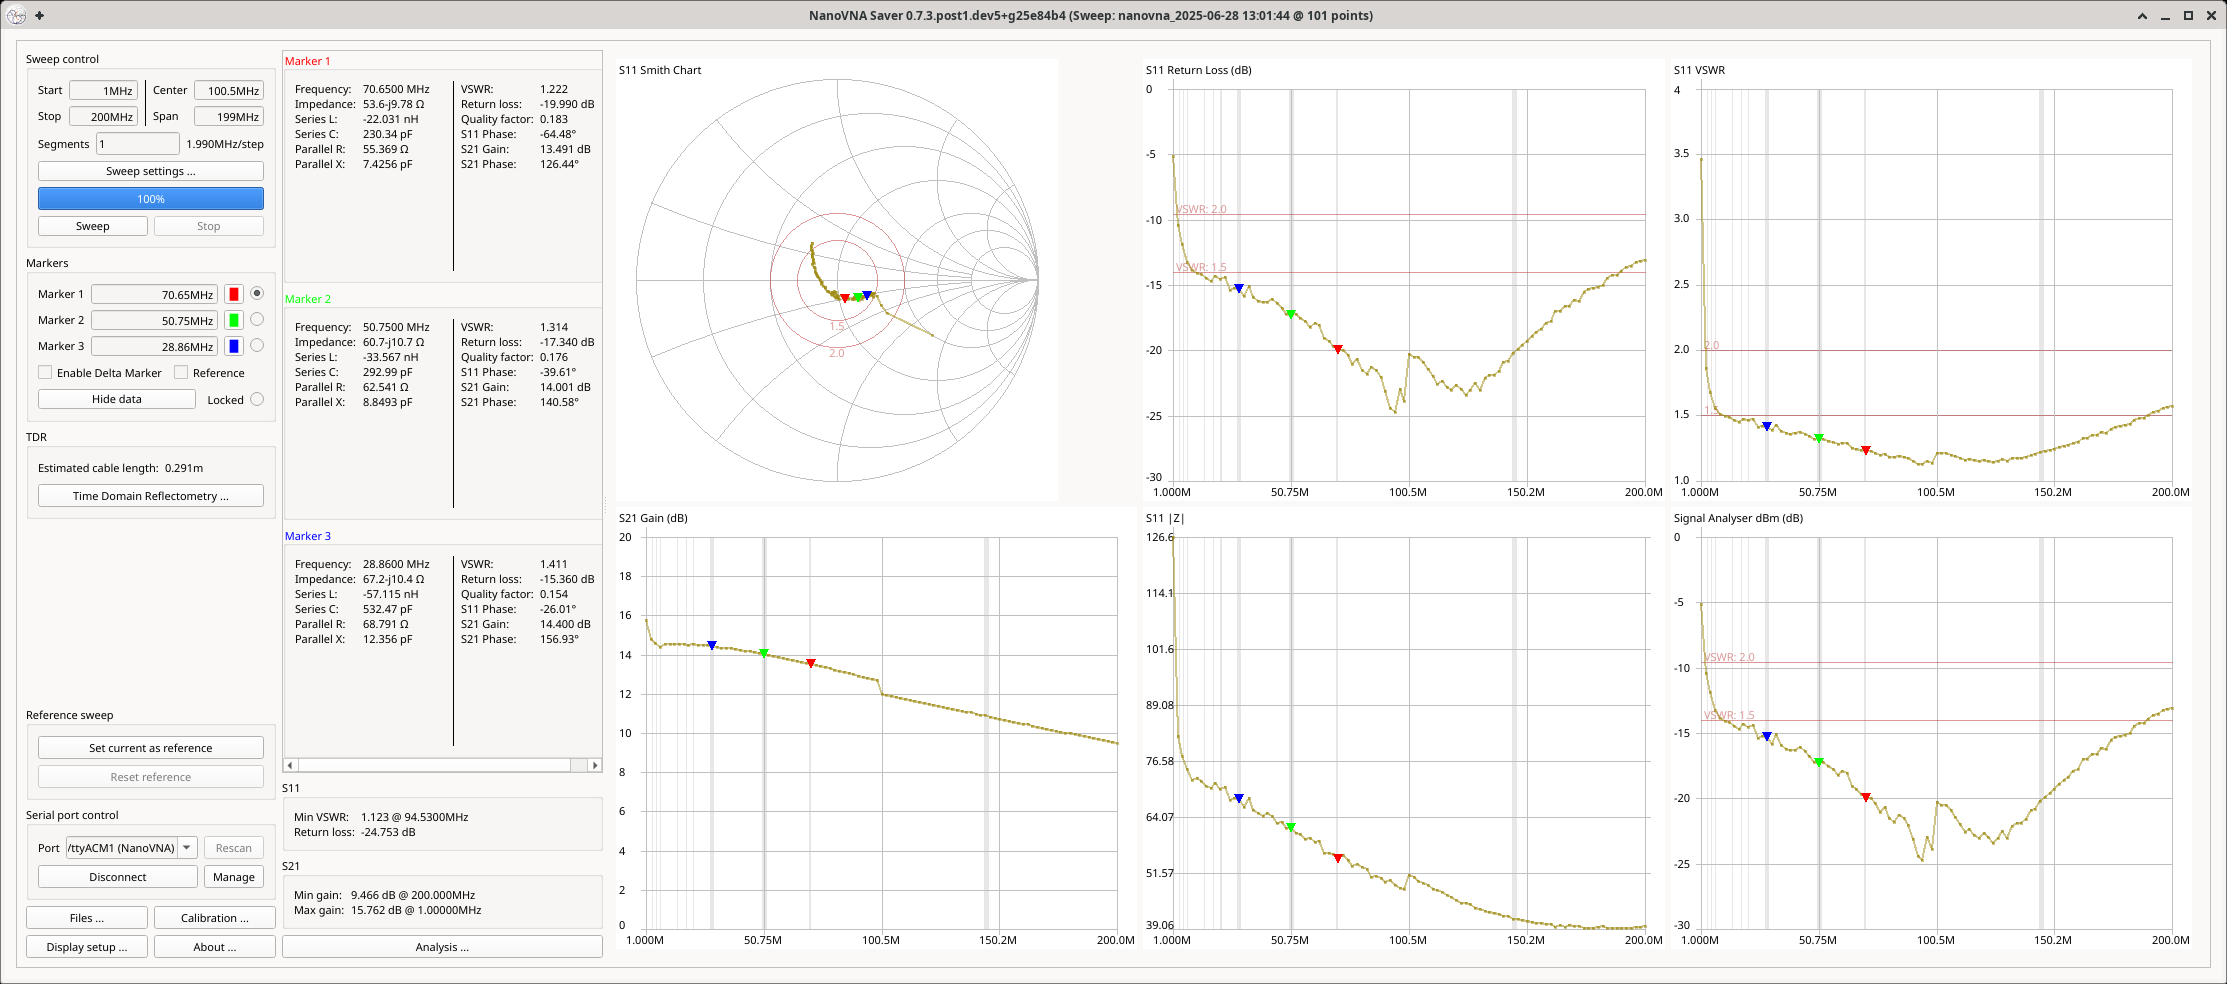Click the S11 Smith Chart title
The width and height of the screenshot is (2227, 984).
point(660,70)
